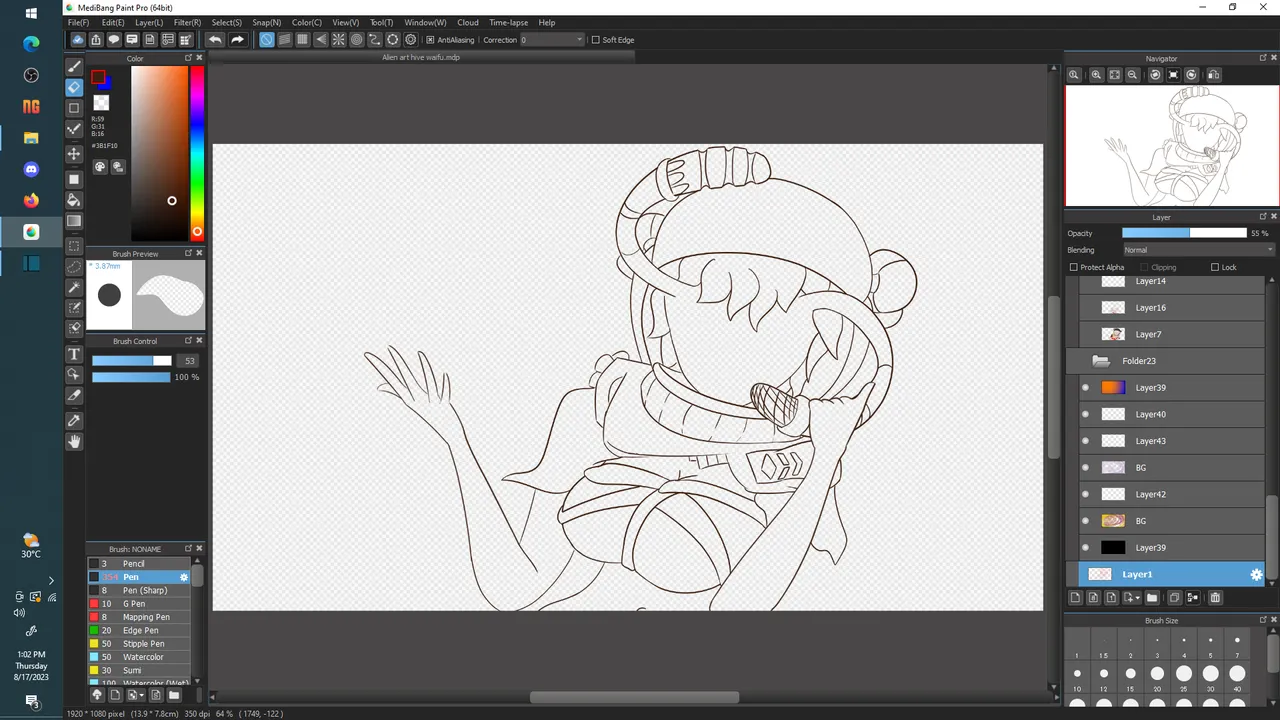Open settings gear for Layer1
Viewport: 1280px width, 720px height.
tap(1256, 574)
